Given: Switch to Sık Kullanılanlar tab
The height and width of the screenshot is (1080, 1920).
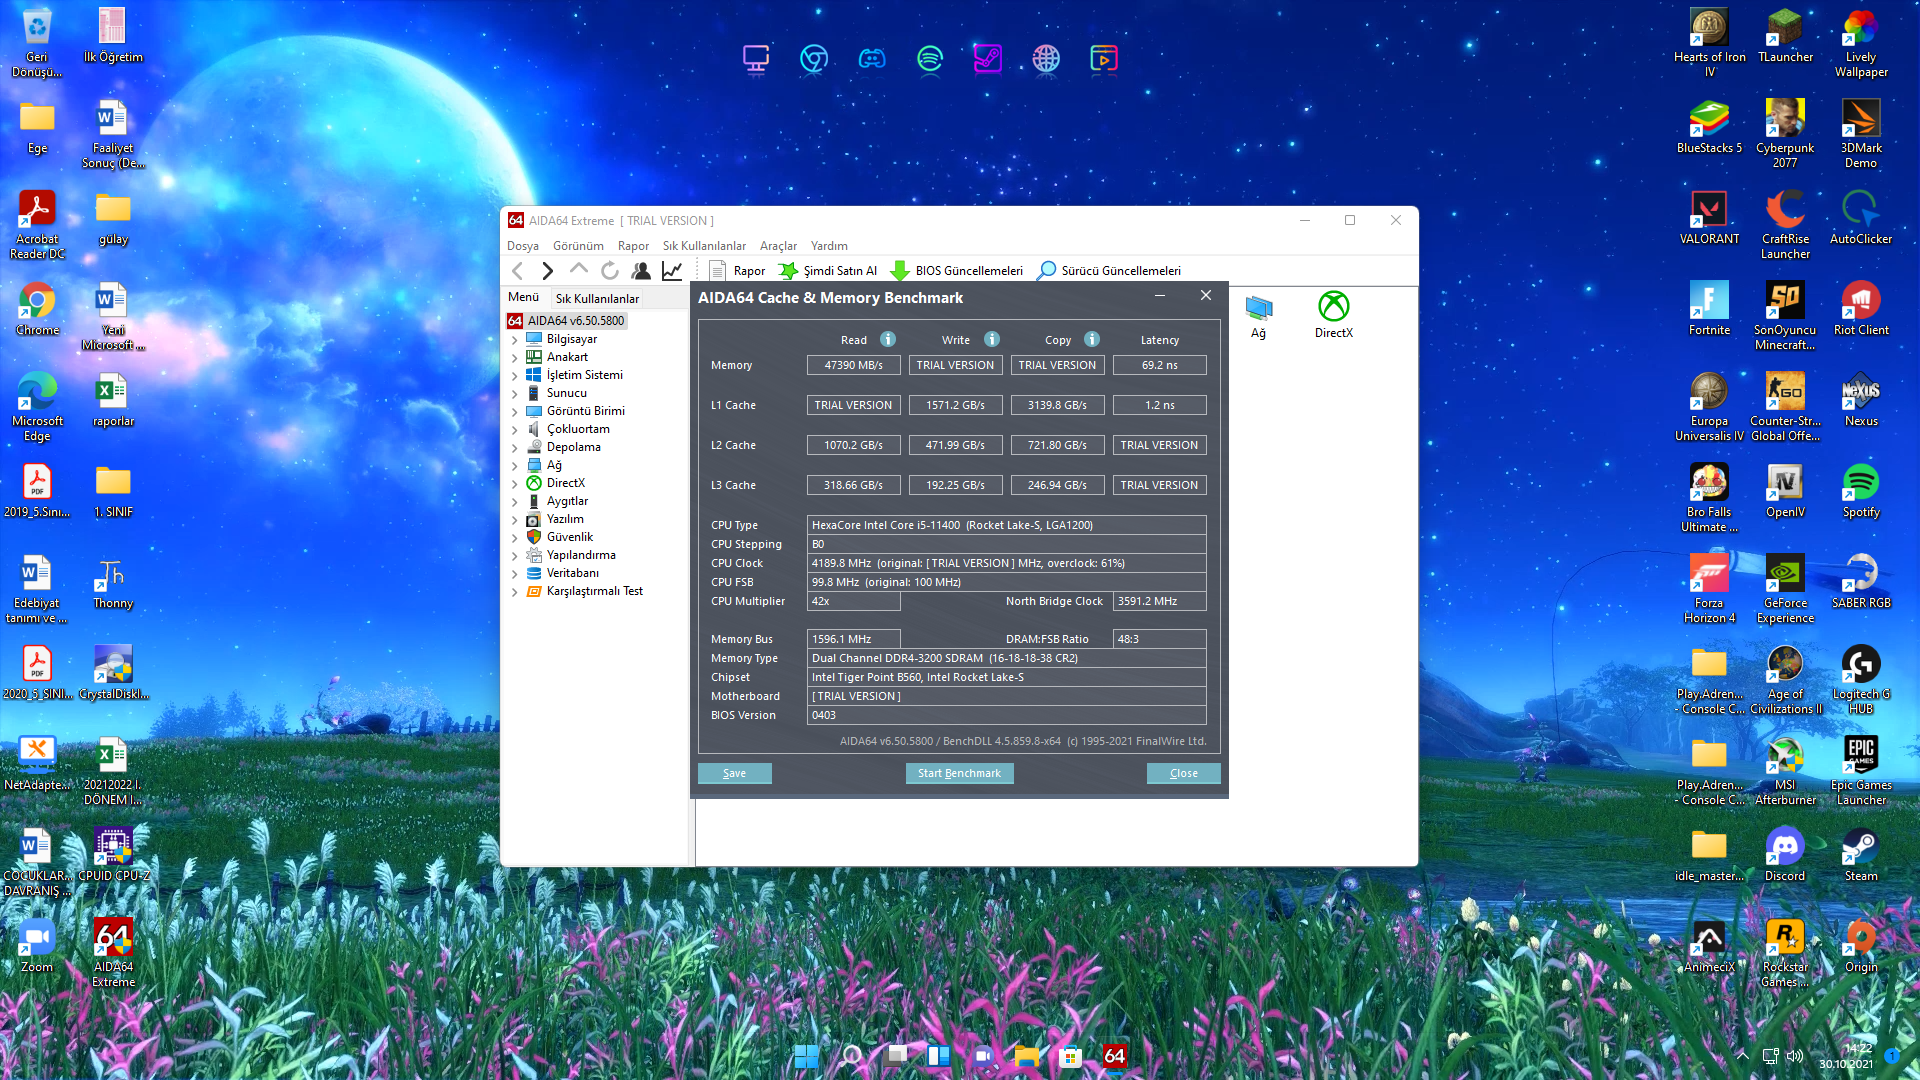Looking at the screenshot, I should (x=597, y=298).
